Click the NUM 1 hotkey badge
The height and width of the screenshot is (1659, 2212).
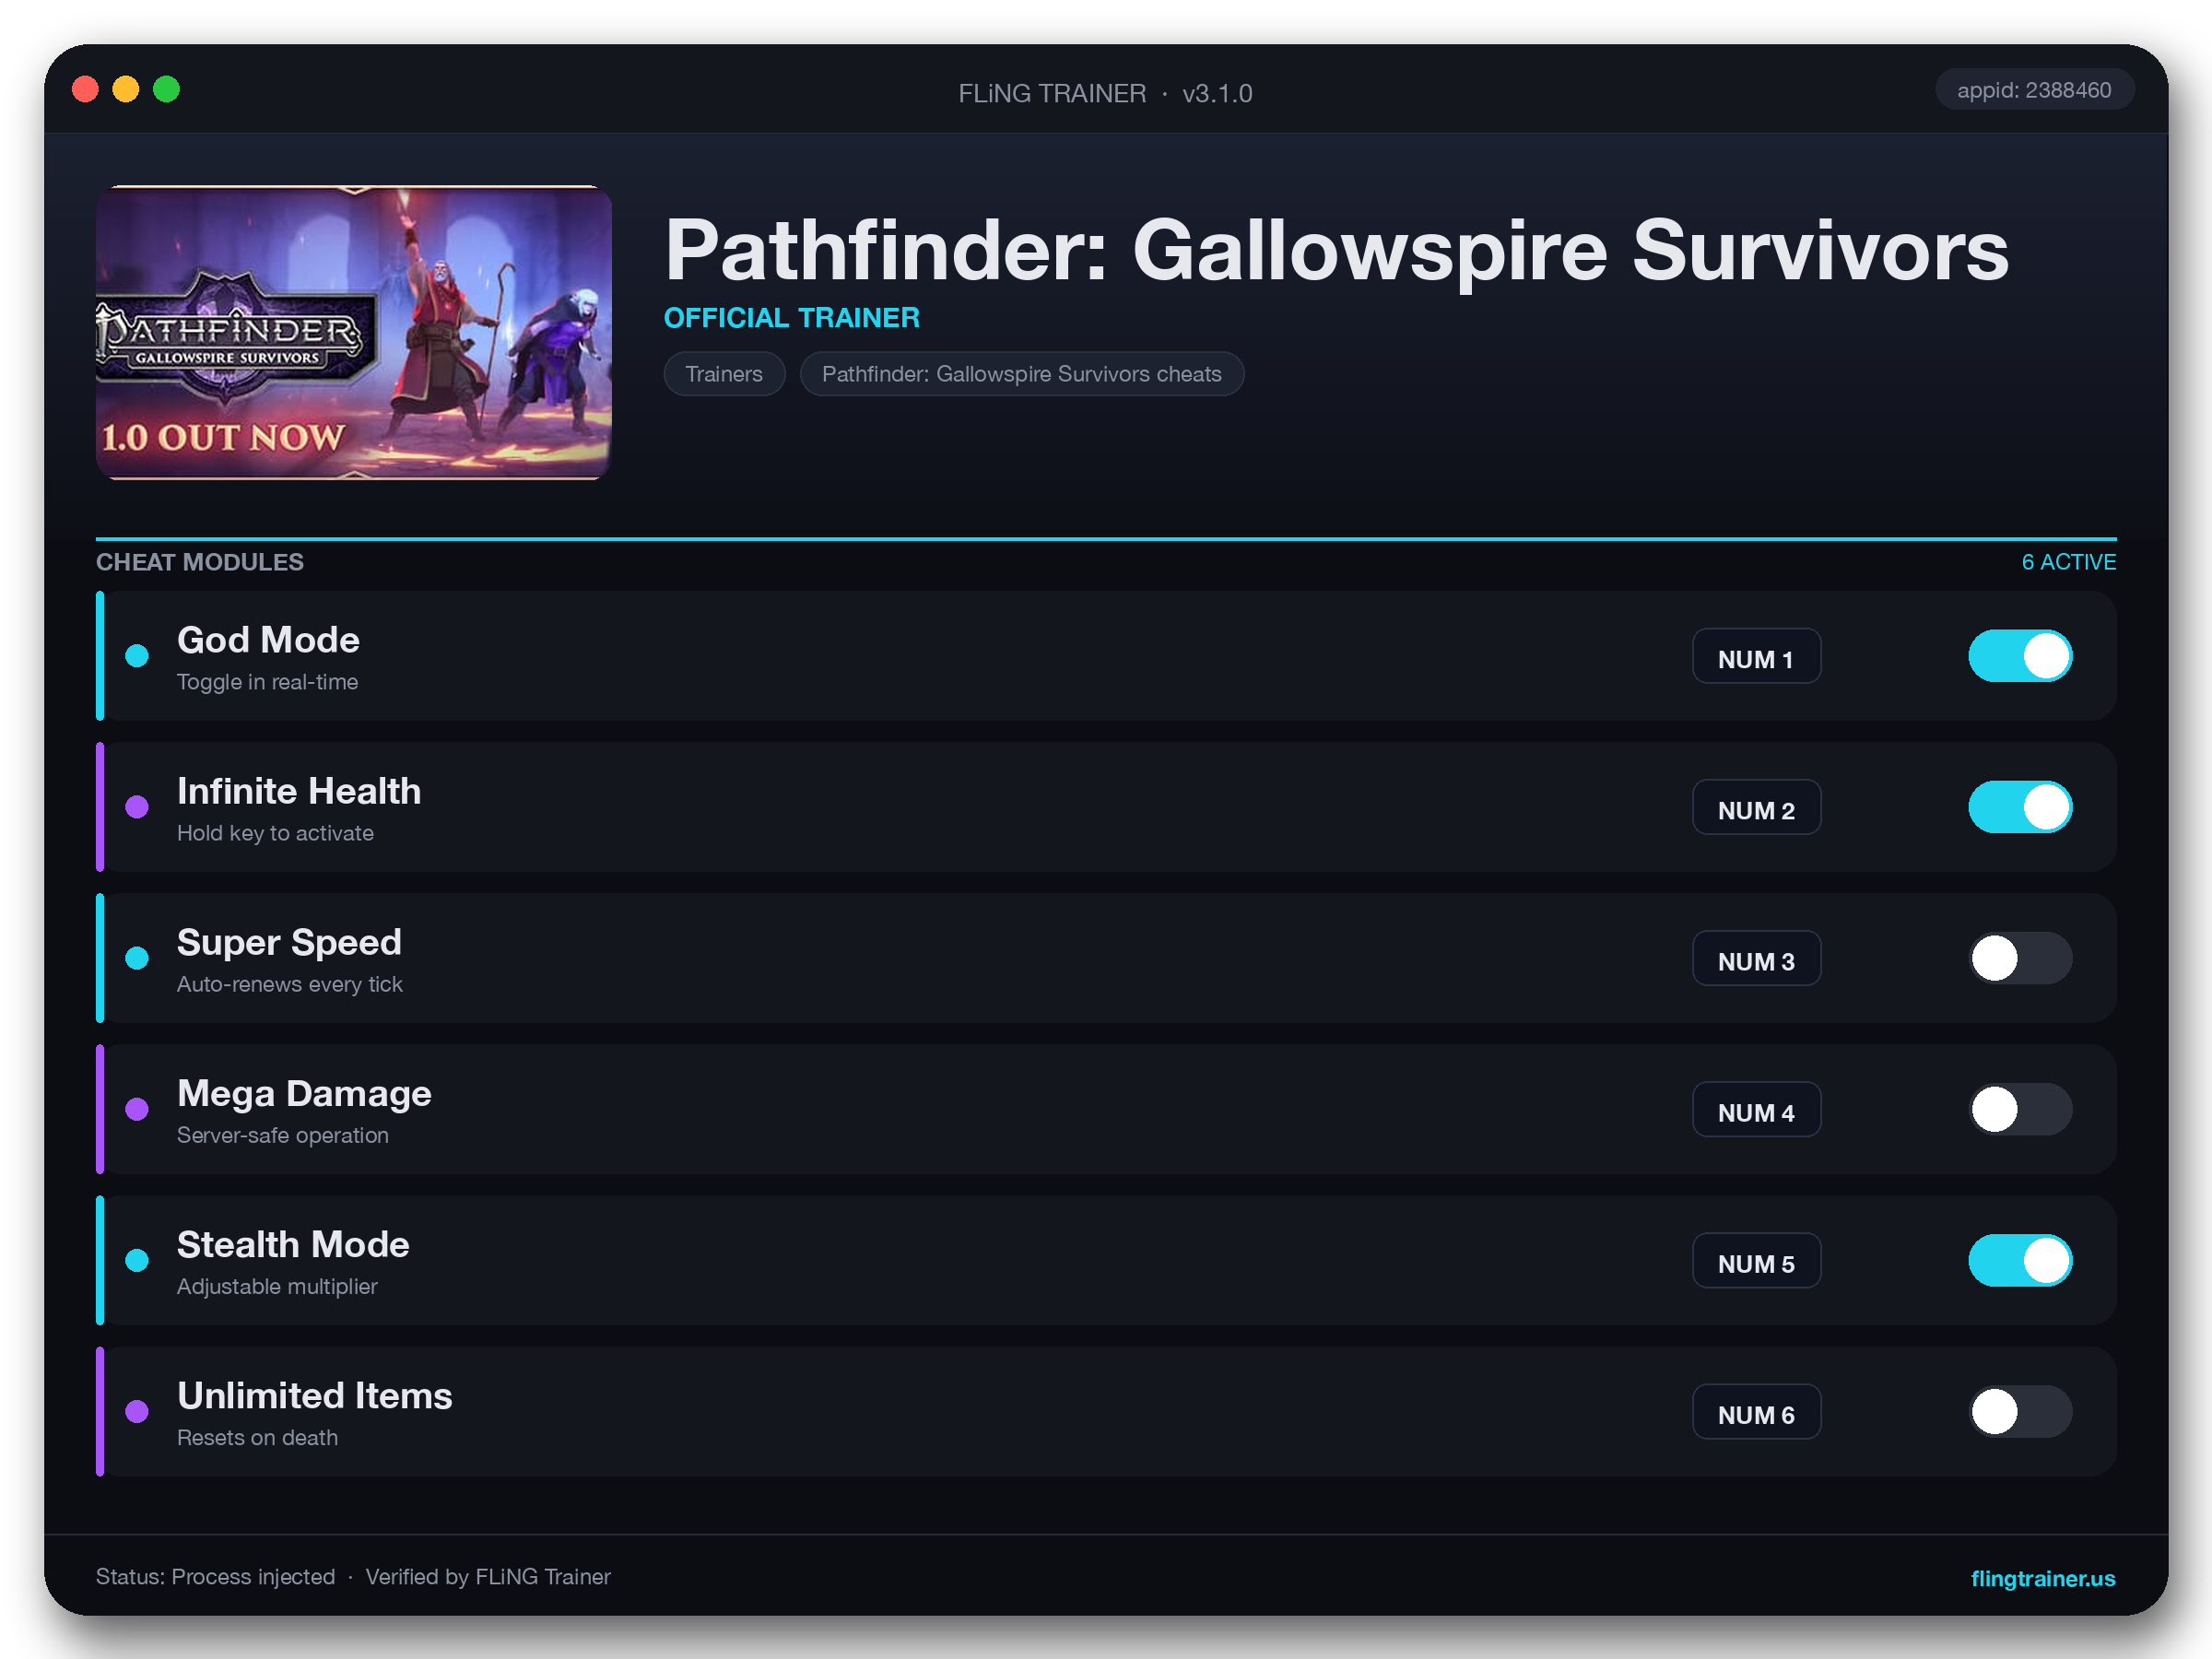click(x=1756, y=657)
